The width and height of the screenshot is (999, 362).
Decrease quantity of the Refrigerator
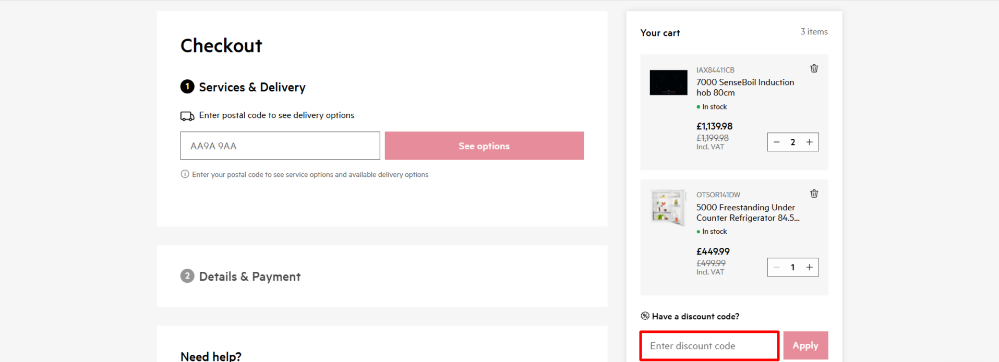[x=776, y=267]
